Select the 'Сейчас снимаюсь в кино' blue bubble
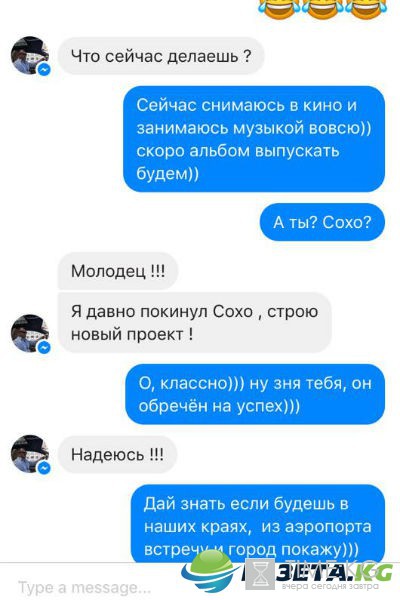The width and height of the screenshot is (400, 600). [254, 139]
